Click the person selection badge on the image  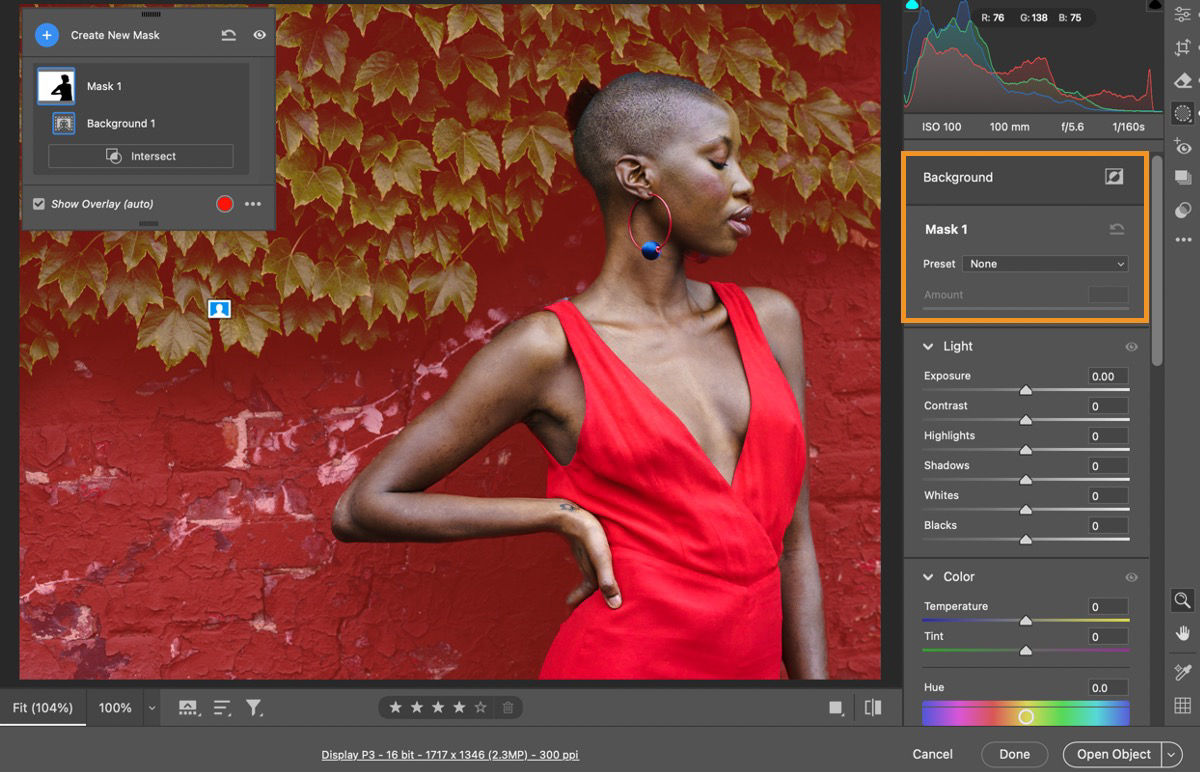pos(218,309)
